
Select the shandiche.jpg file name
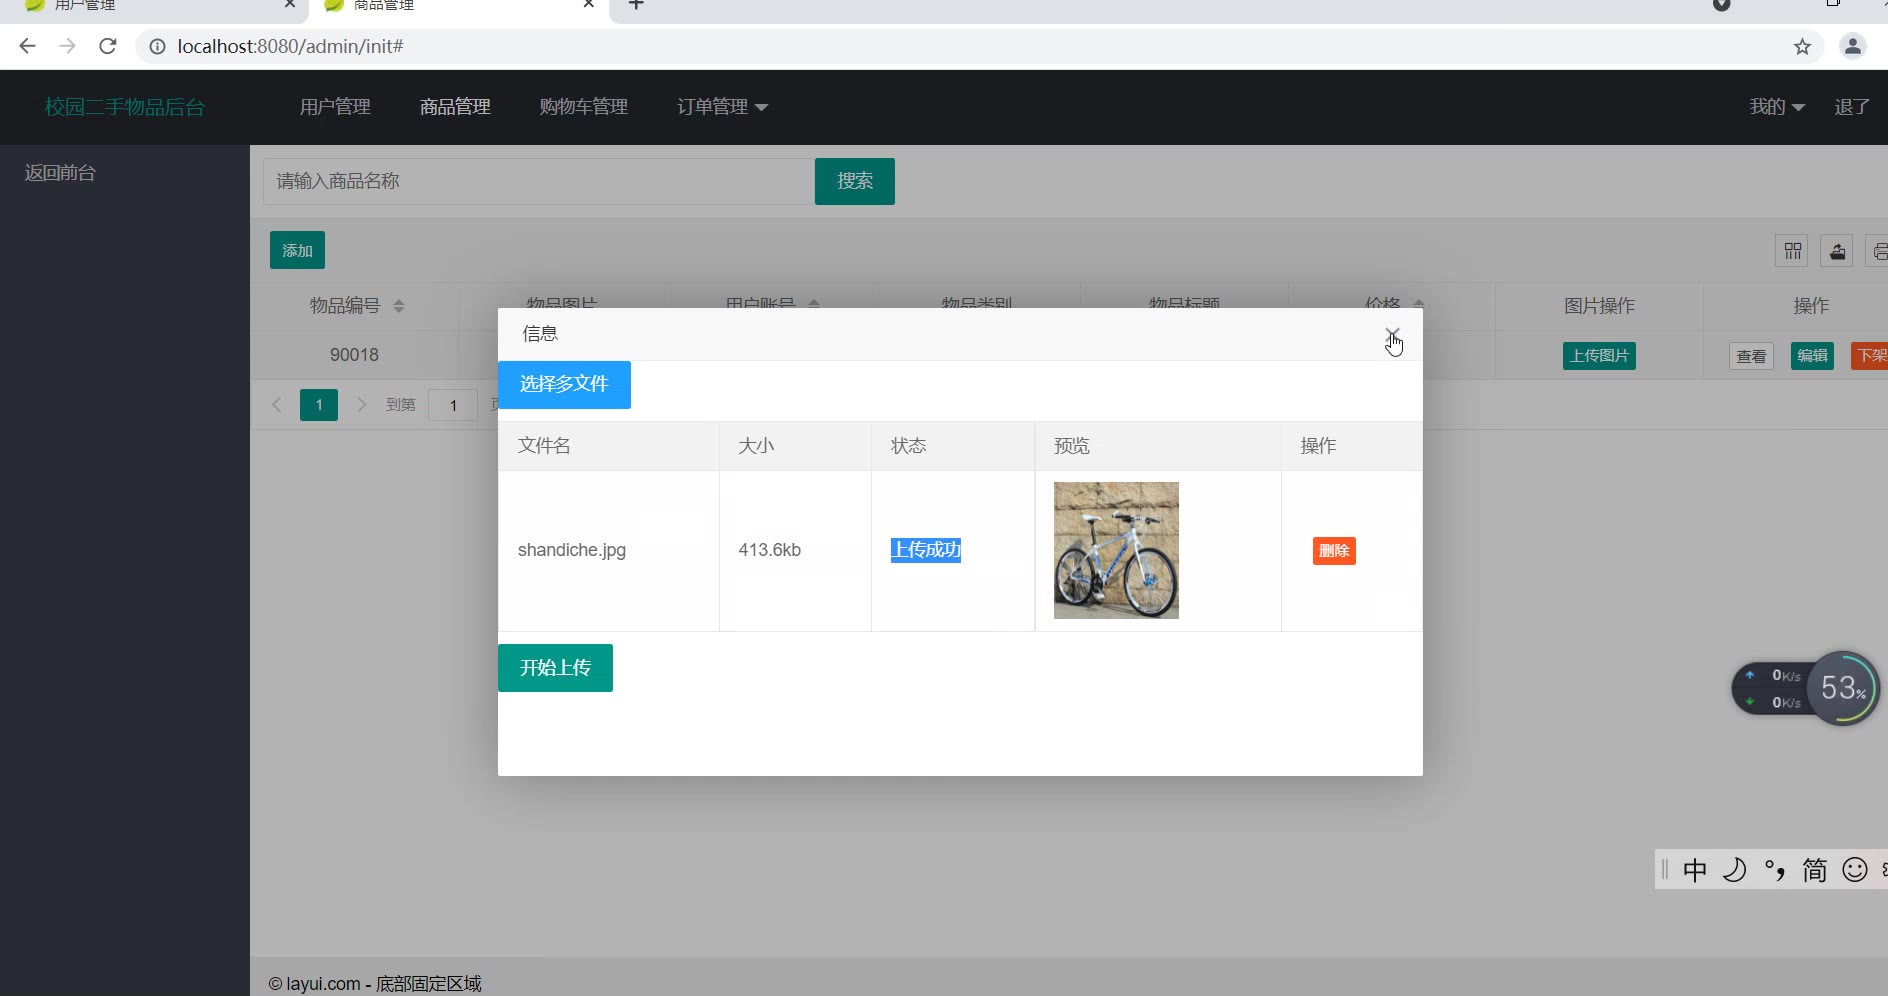[x=572, y=550]
